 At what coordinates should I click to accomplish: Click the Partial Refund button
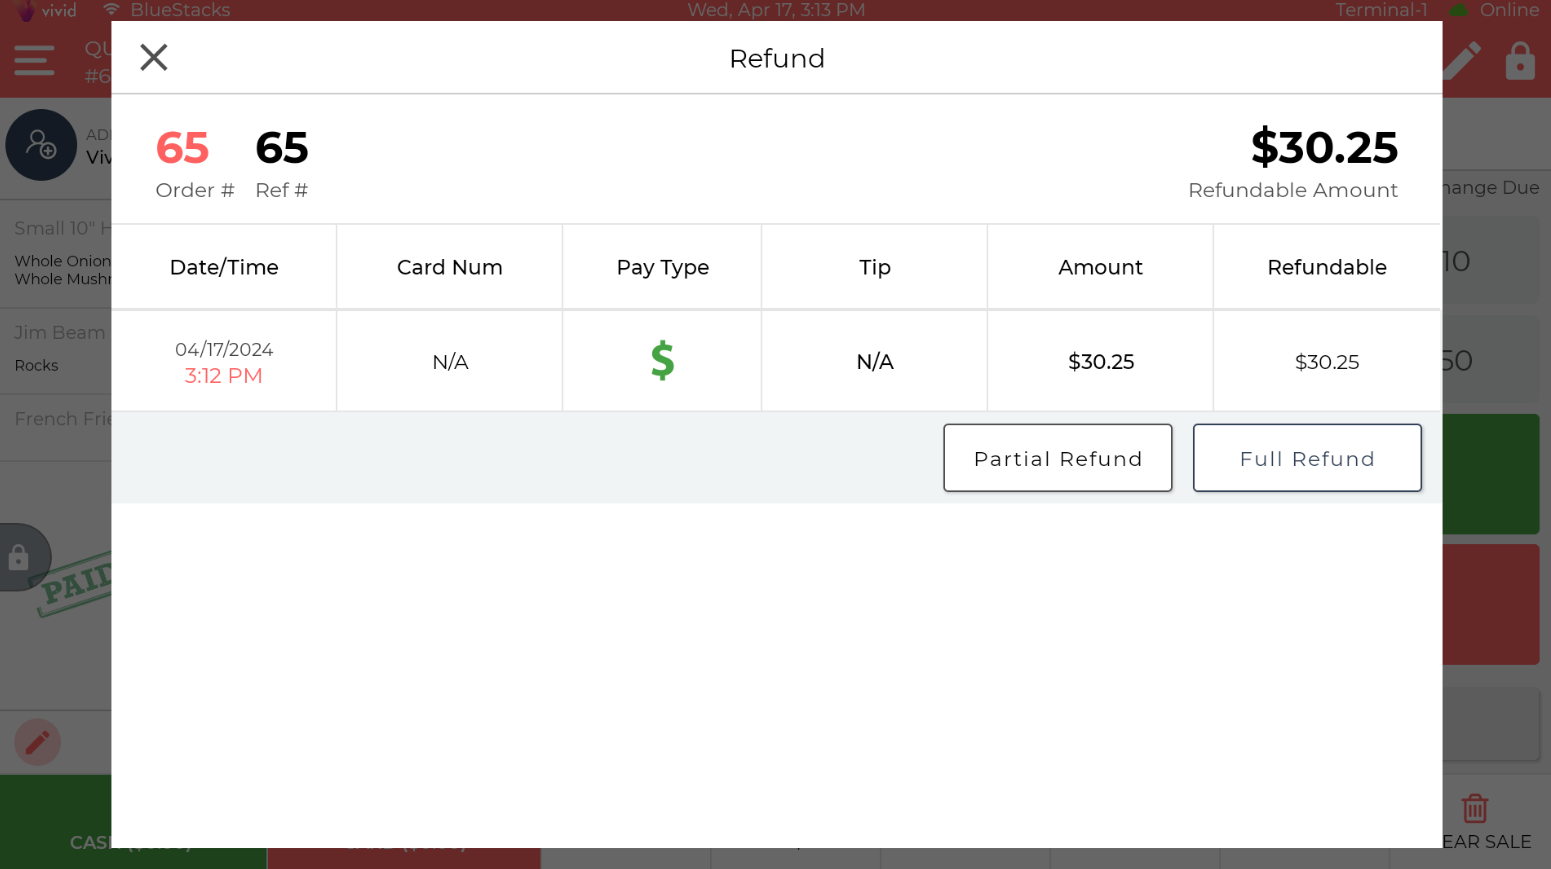click(x=1058, y=458)
